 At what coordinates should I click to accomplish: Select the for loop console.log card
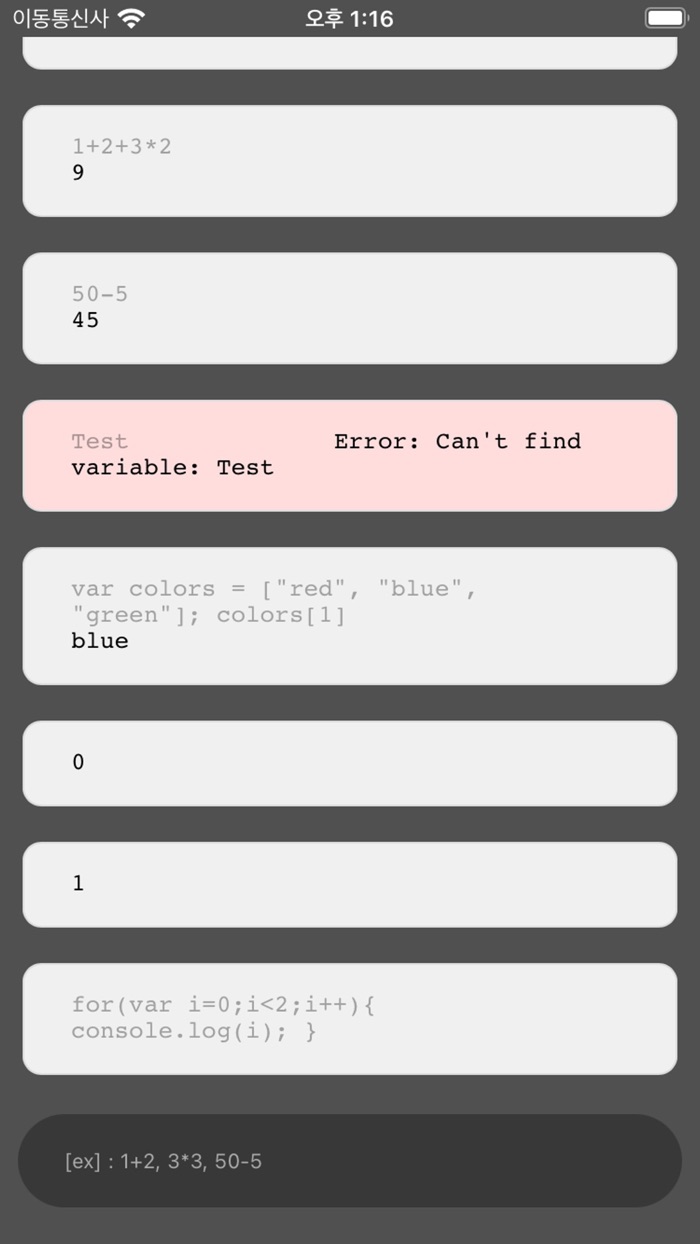pyautogui.click(x=350, y=1018)
